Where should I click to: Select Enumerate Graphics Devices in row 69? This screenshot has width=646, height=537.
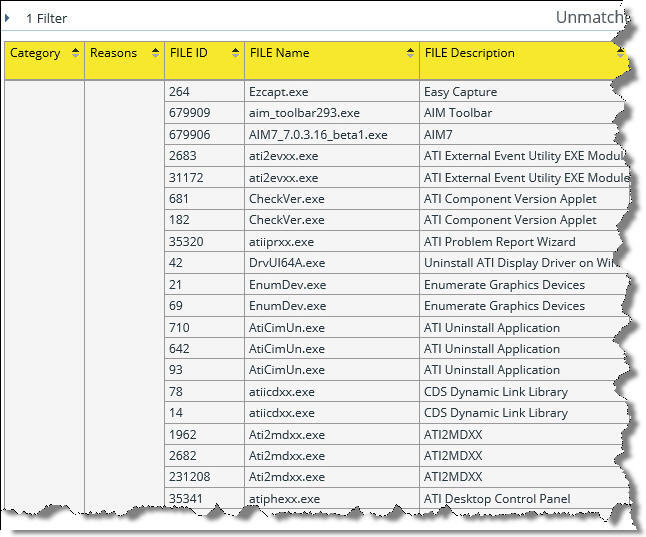[x=504, y=306]
